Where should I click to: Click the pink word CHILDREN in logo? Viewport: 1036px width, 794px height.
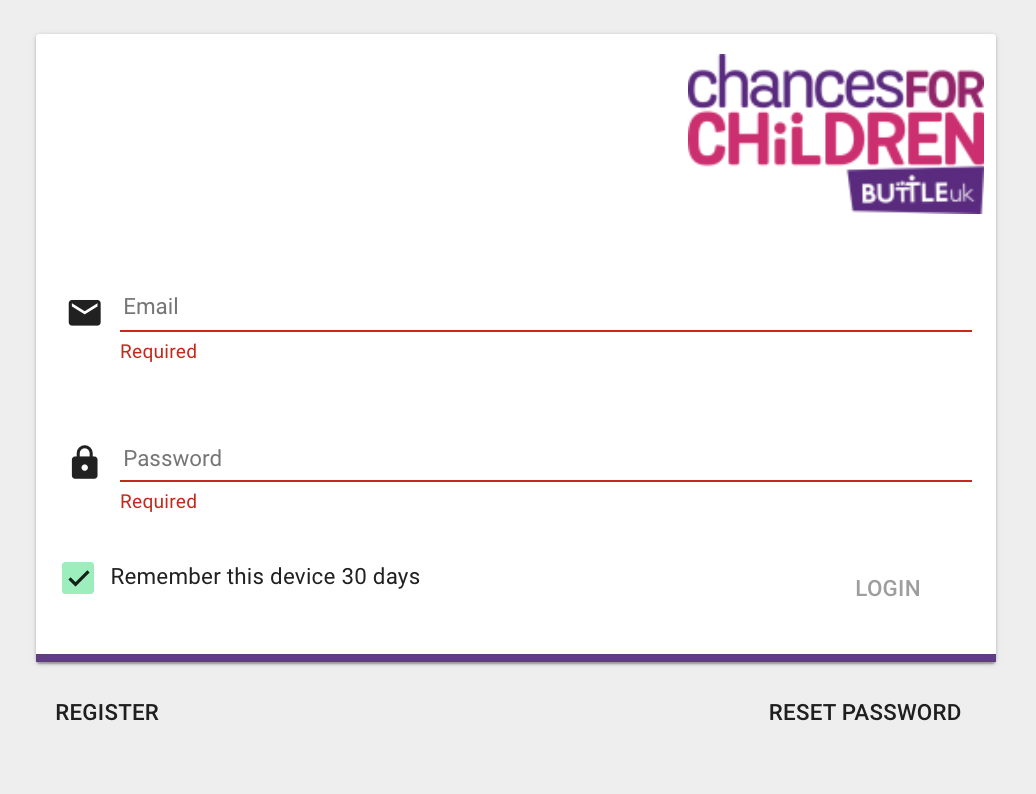tap(836, 140)
